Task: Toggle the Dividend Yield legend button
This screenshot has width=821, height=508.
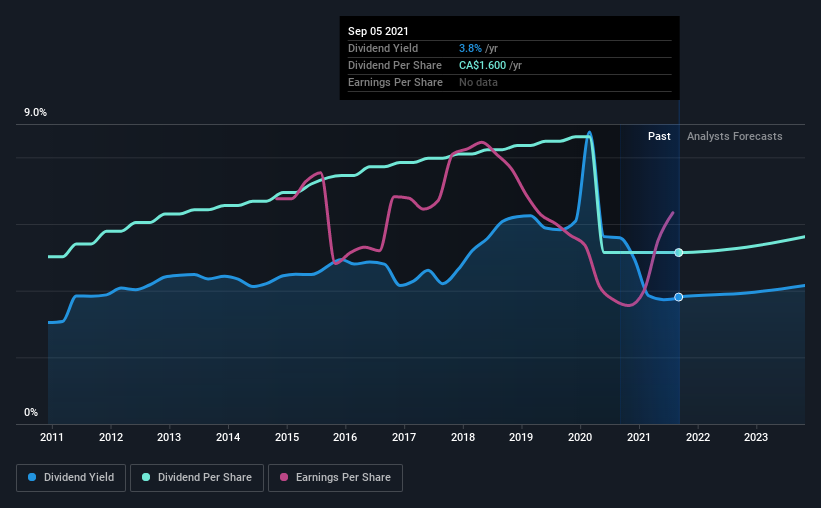Action: tap(71, 478)
